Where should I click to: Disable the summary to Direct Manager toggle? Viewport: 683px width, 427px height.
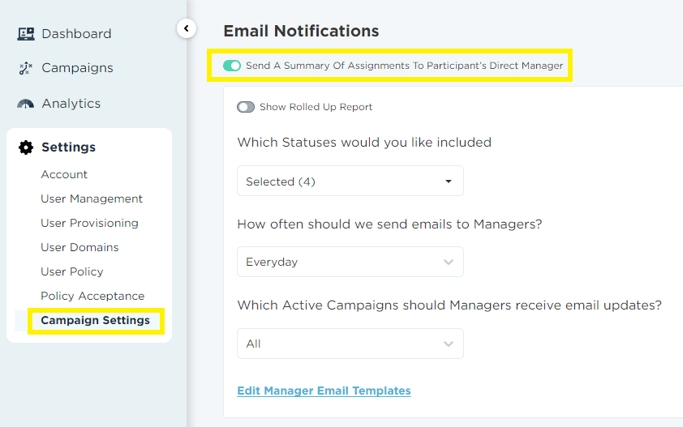pyautogui.click(x=232, y=65)
